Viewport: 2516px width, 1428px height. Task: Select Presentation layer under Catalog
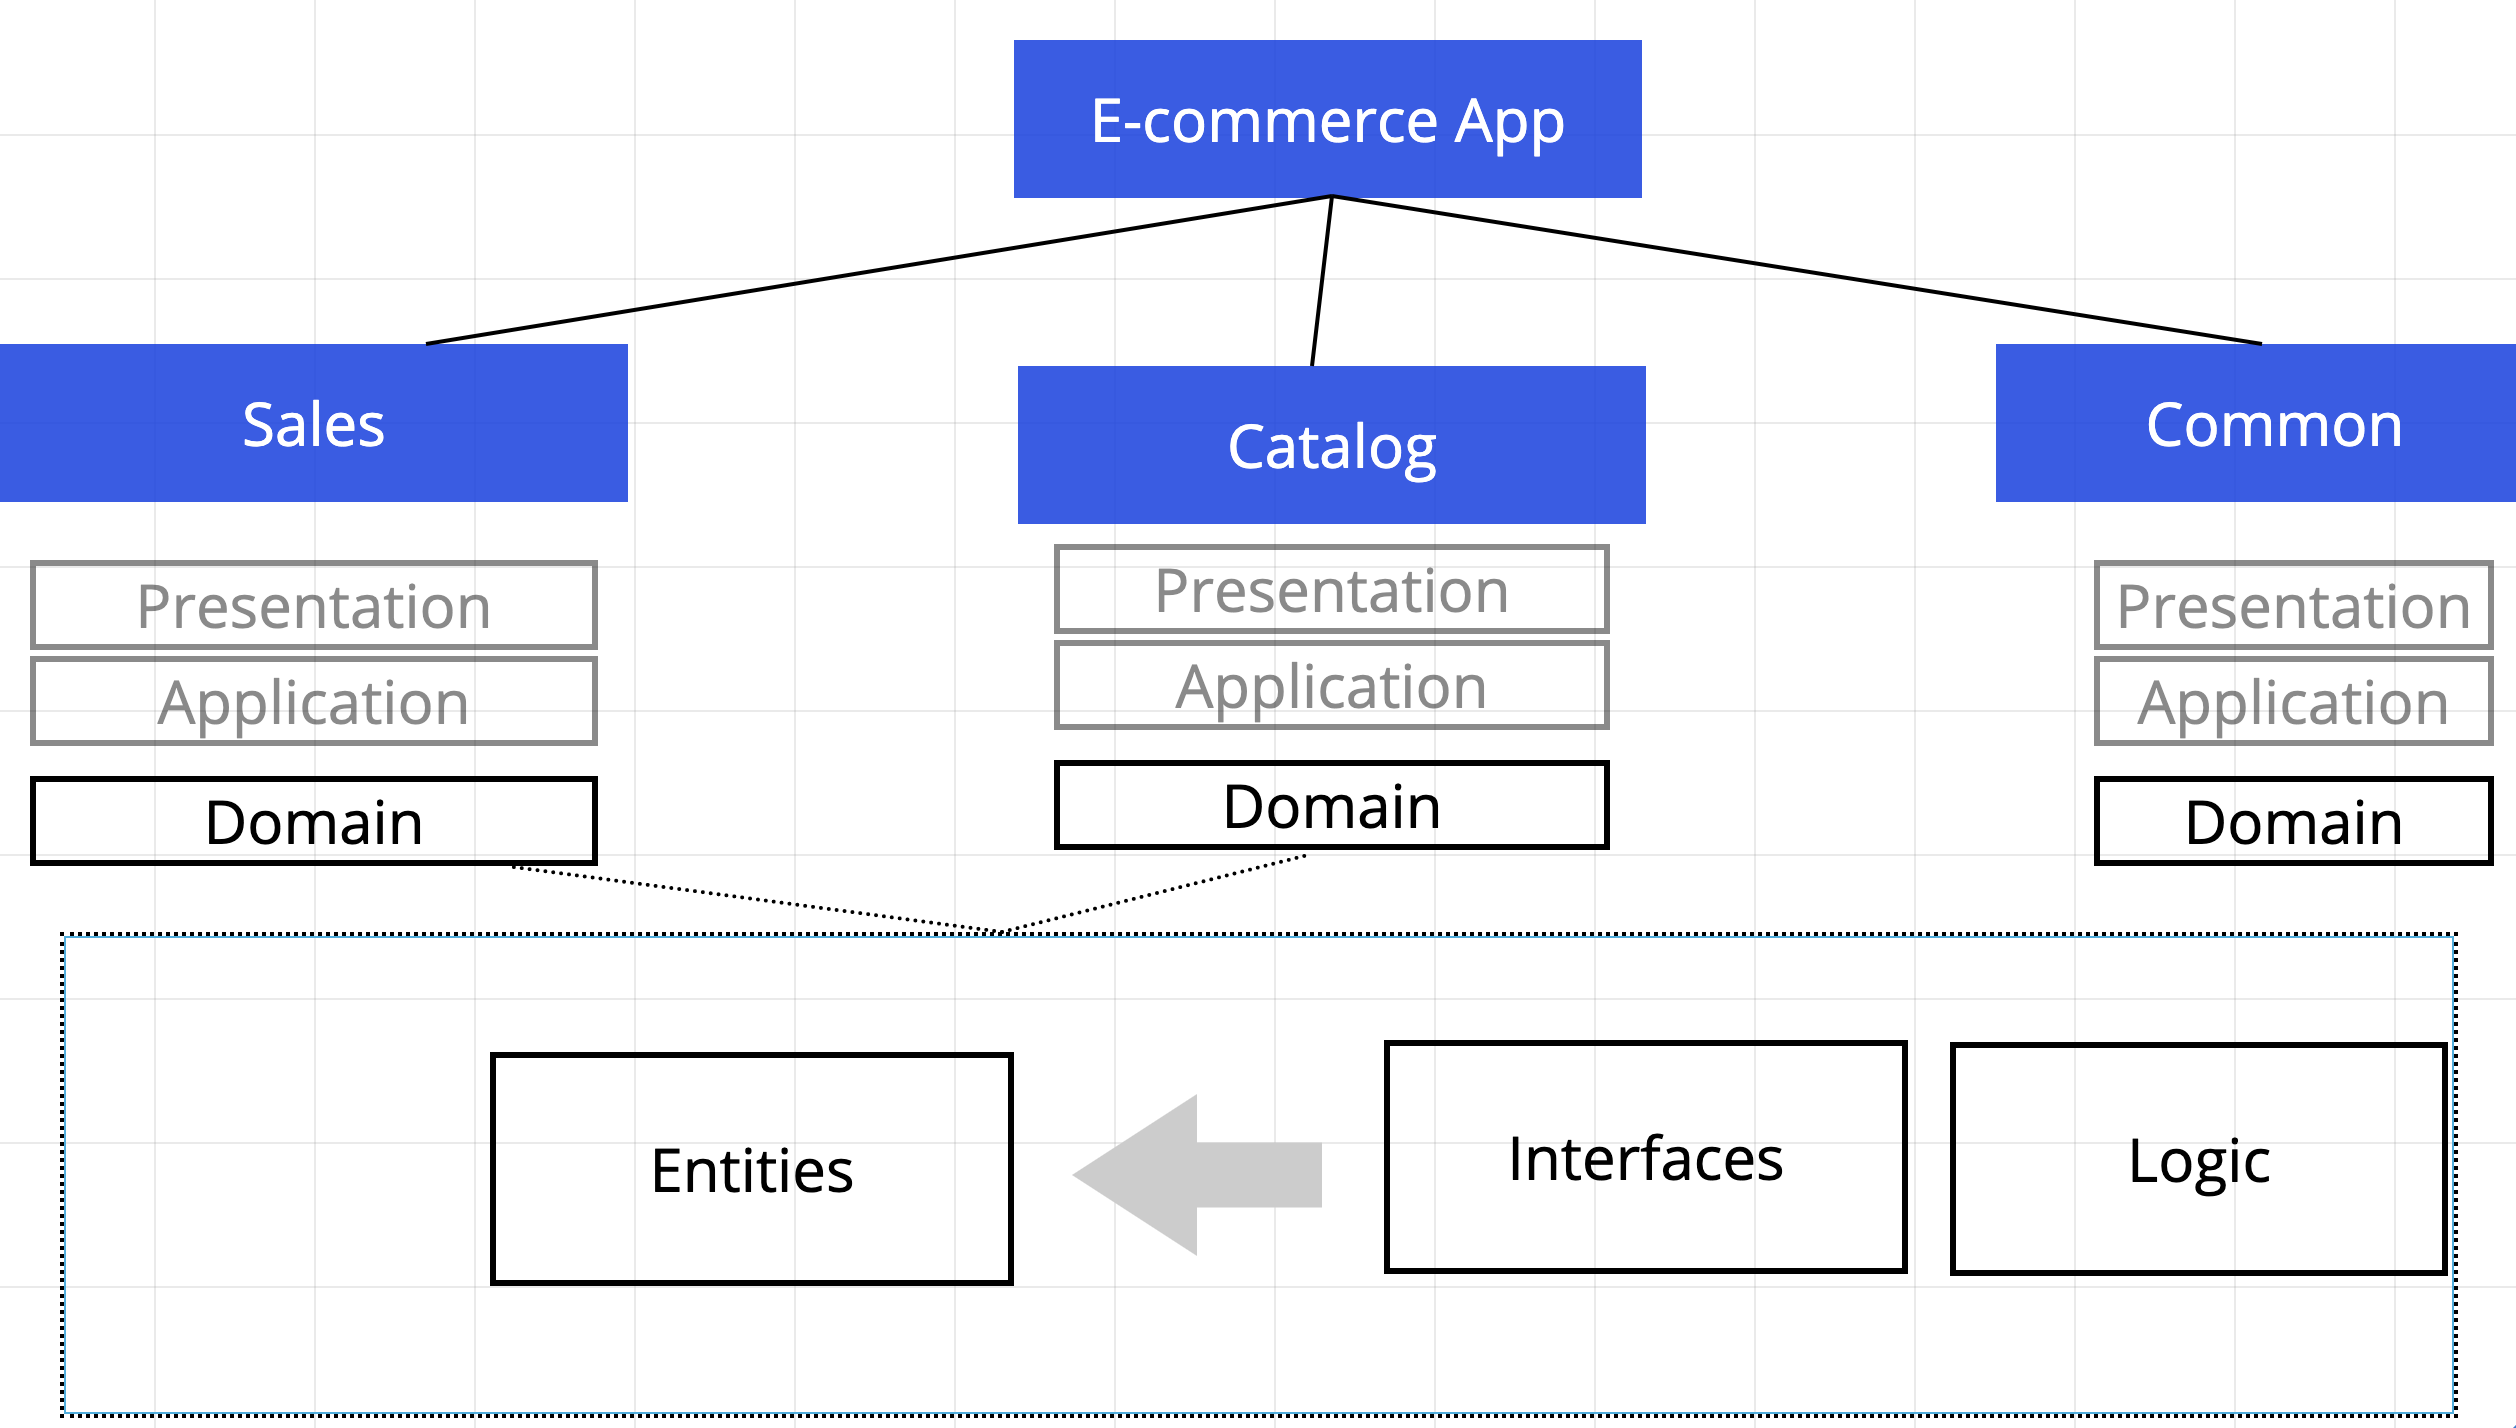click(x=1331, y=589)
